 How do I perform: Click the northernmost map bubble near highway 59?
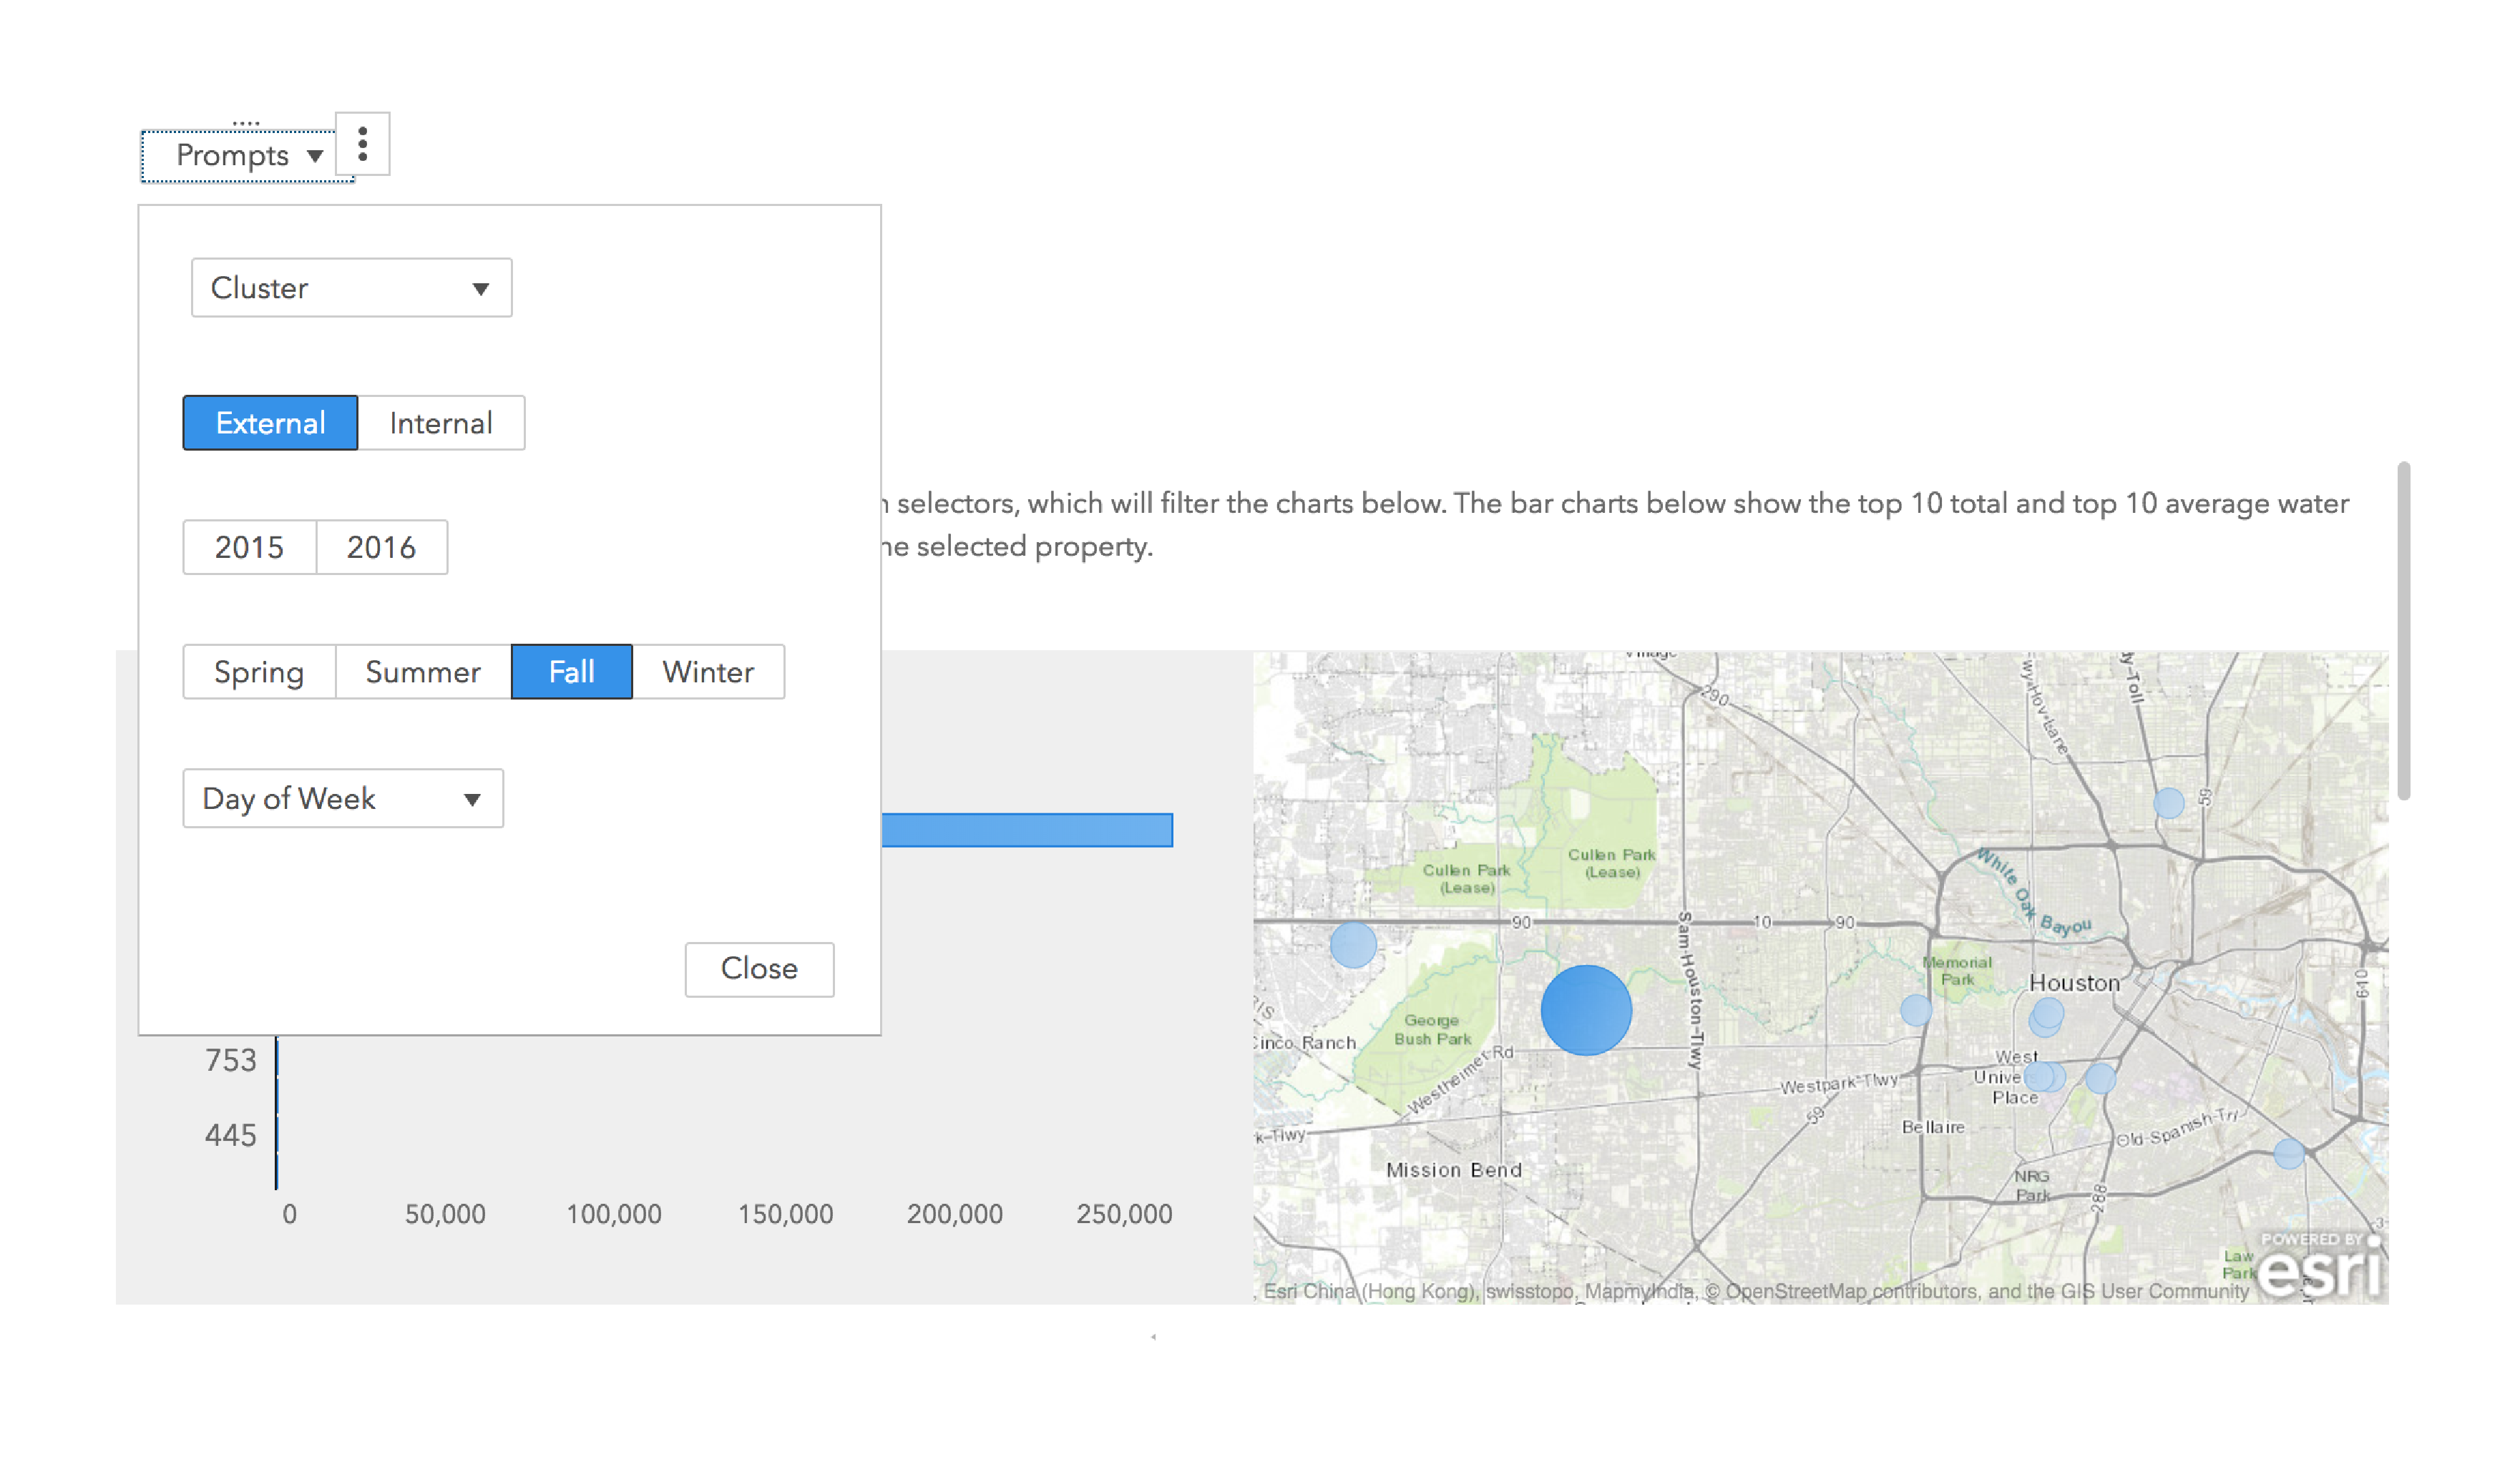tap(2168, 802)
